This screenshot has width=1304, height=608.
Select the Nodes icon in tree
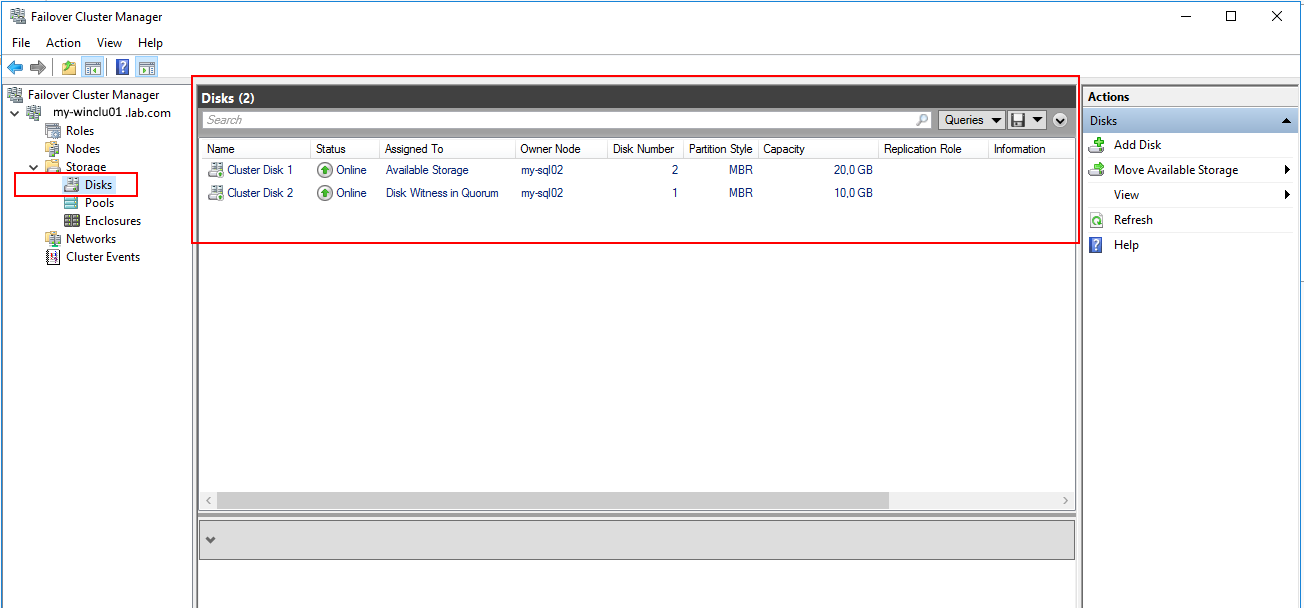click(x=53, y=149)
